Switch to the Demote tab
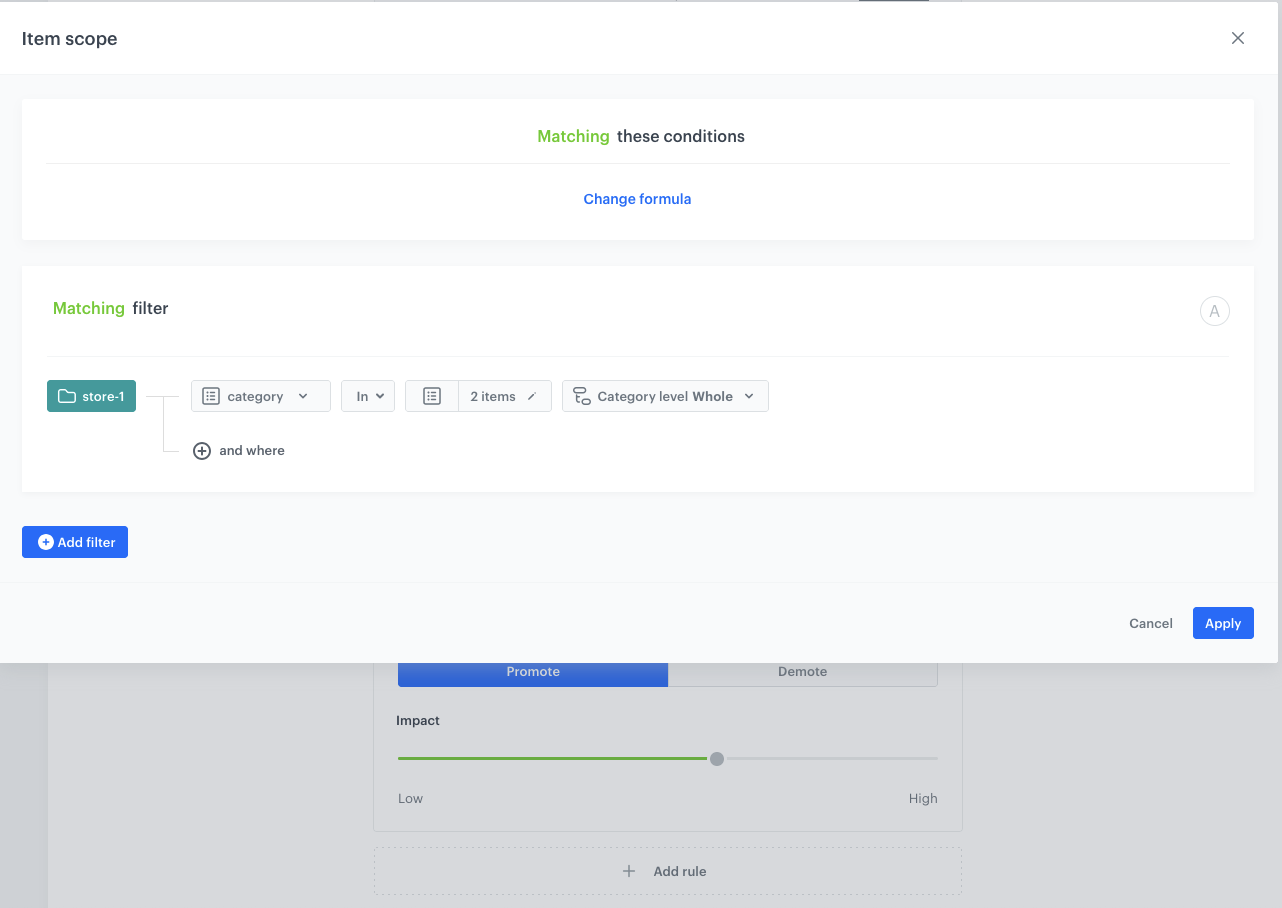Viewport: 1282px width, 908px height. [802, 672]
